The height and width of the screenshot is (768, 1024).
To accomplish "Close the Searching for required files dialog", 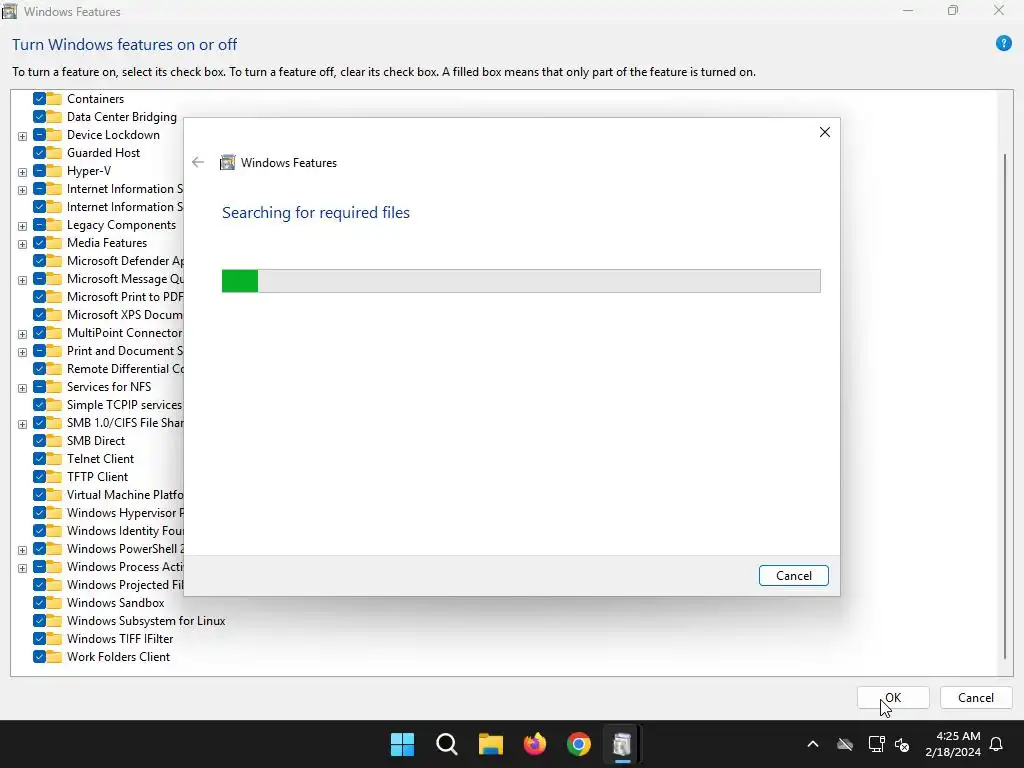I will 825,132.
